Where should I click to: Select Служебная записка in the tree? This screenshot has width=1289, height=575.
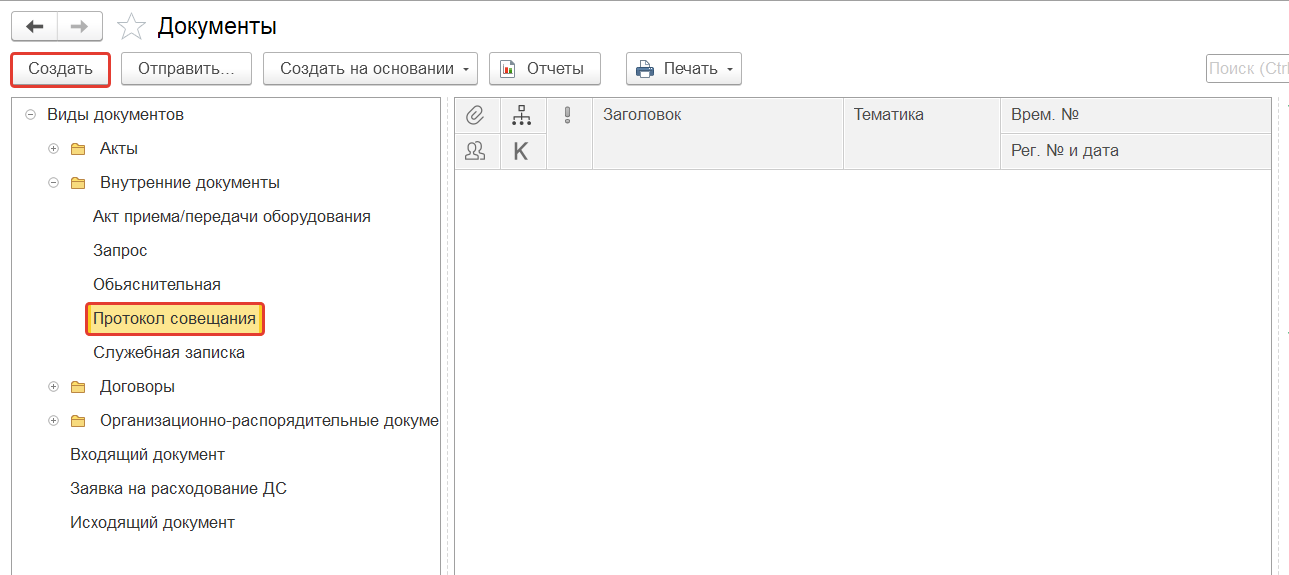click(x=169, y=353)
